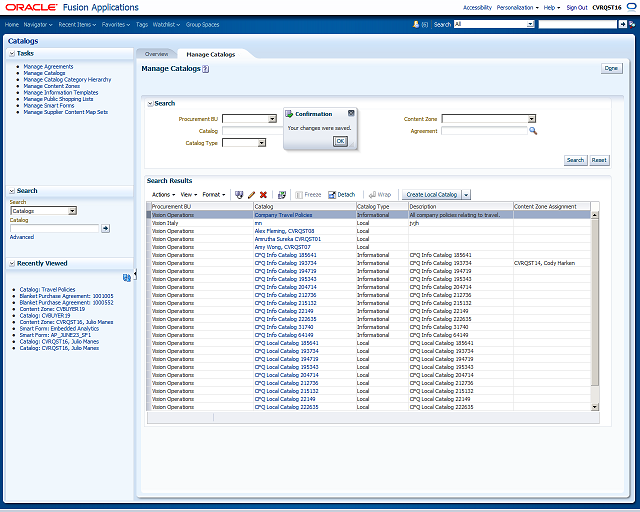This screenshot has width=640, height=512.
Task: Select the Vision Italy row
Action: pos(369,223)
